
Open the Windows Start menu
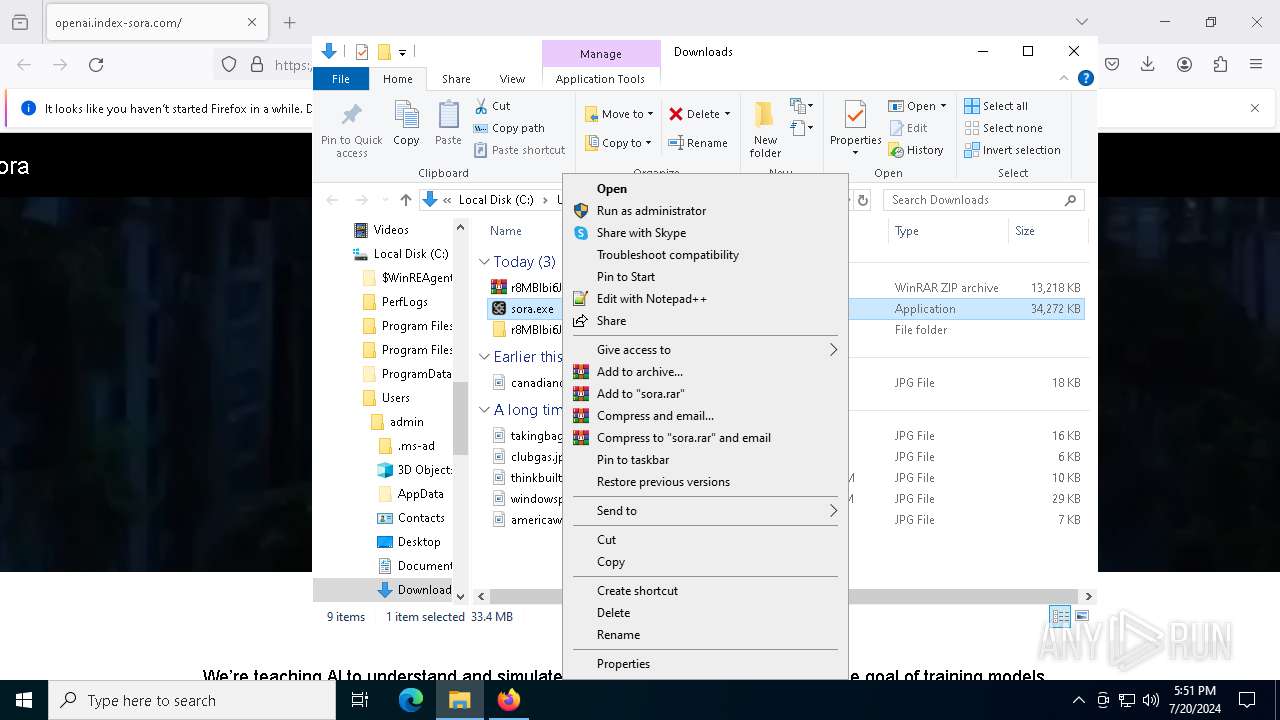point(24,700)
